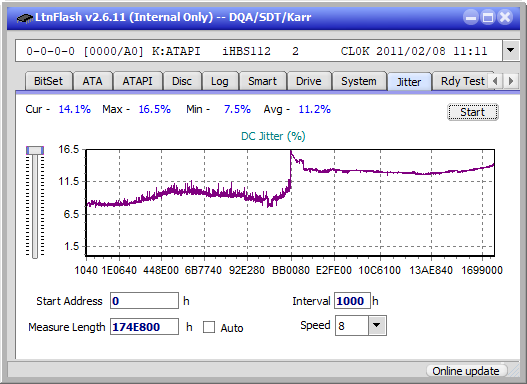This screenshot has height=384, width=527.
Task: Click the Cur value 14.1%
Action: [75, 109]
